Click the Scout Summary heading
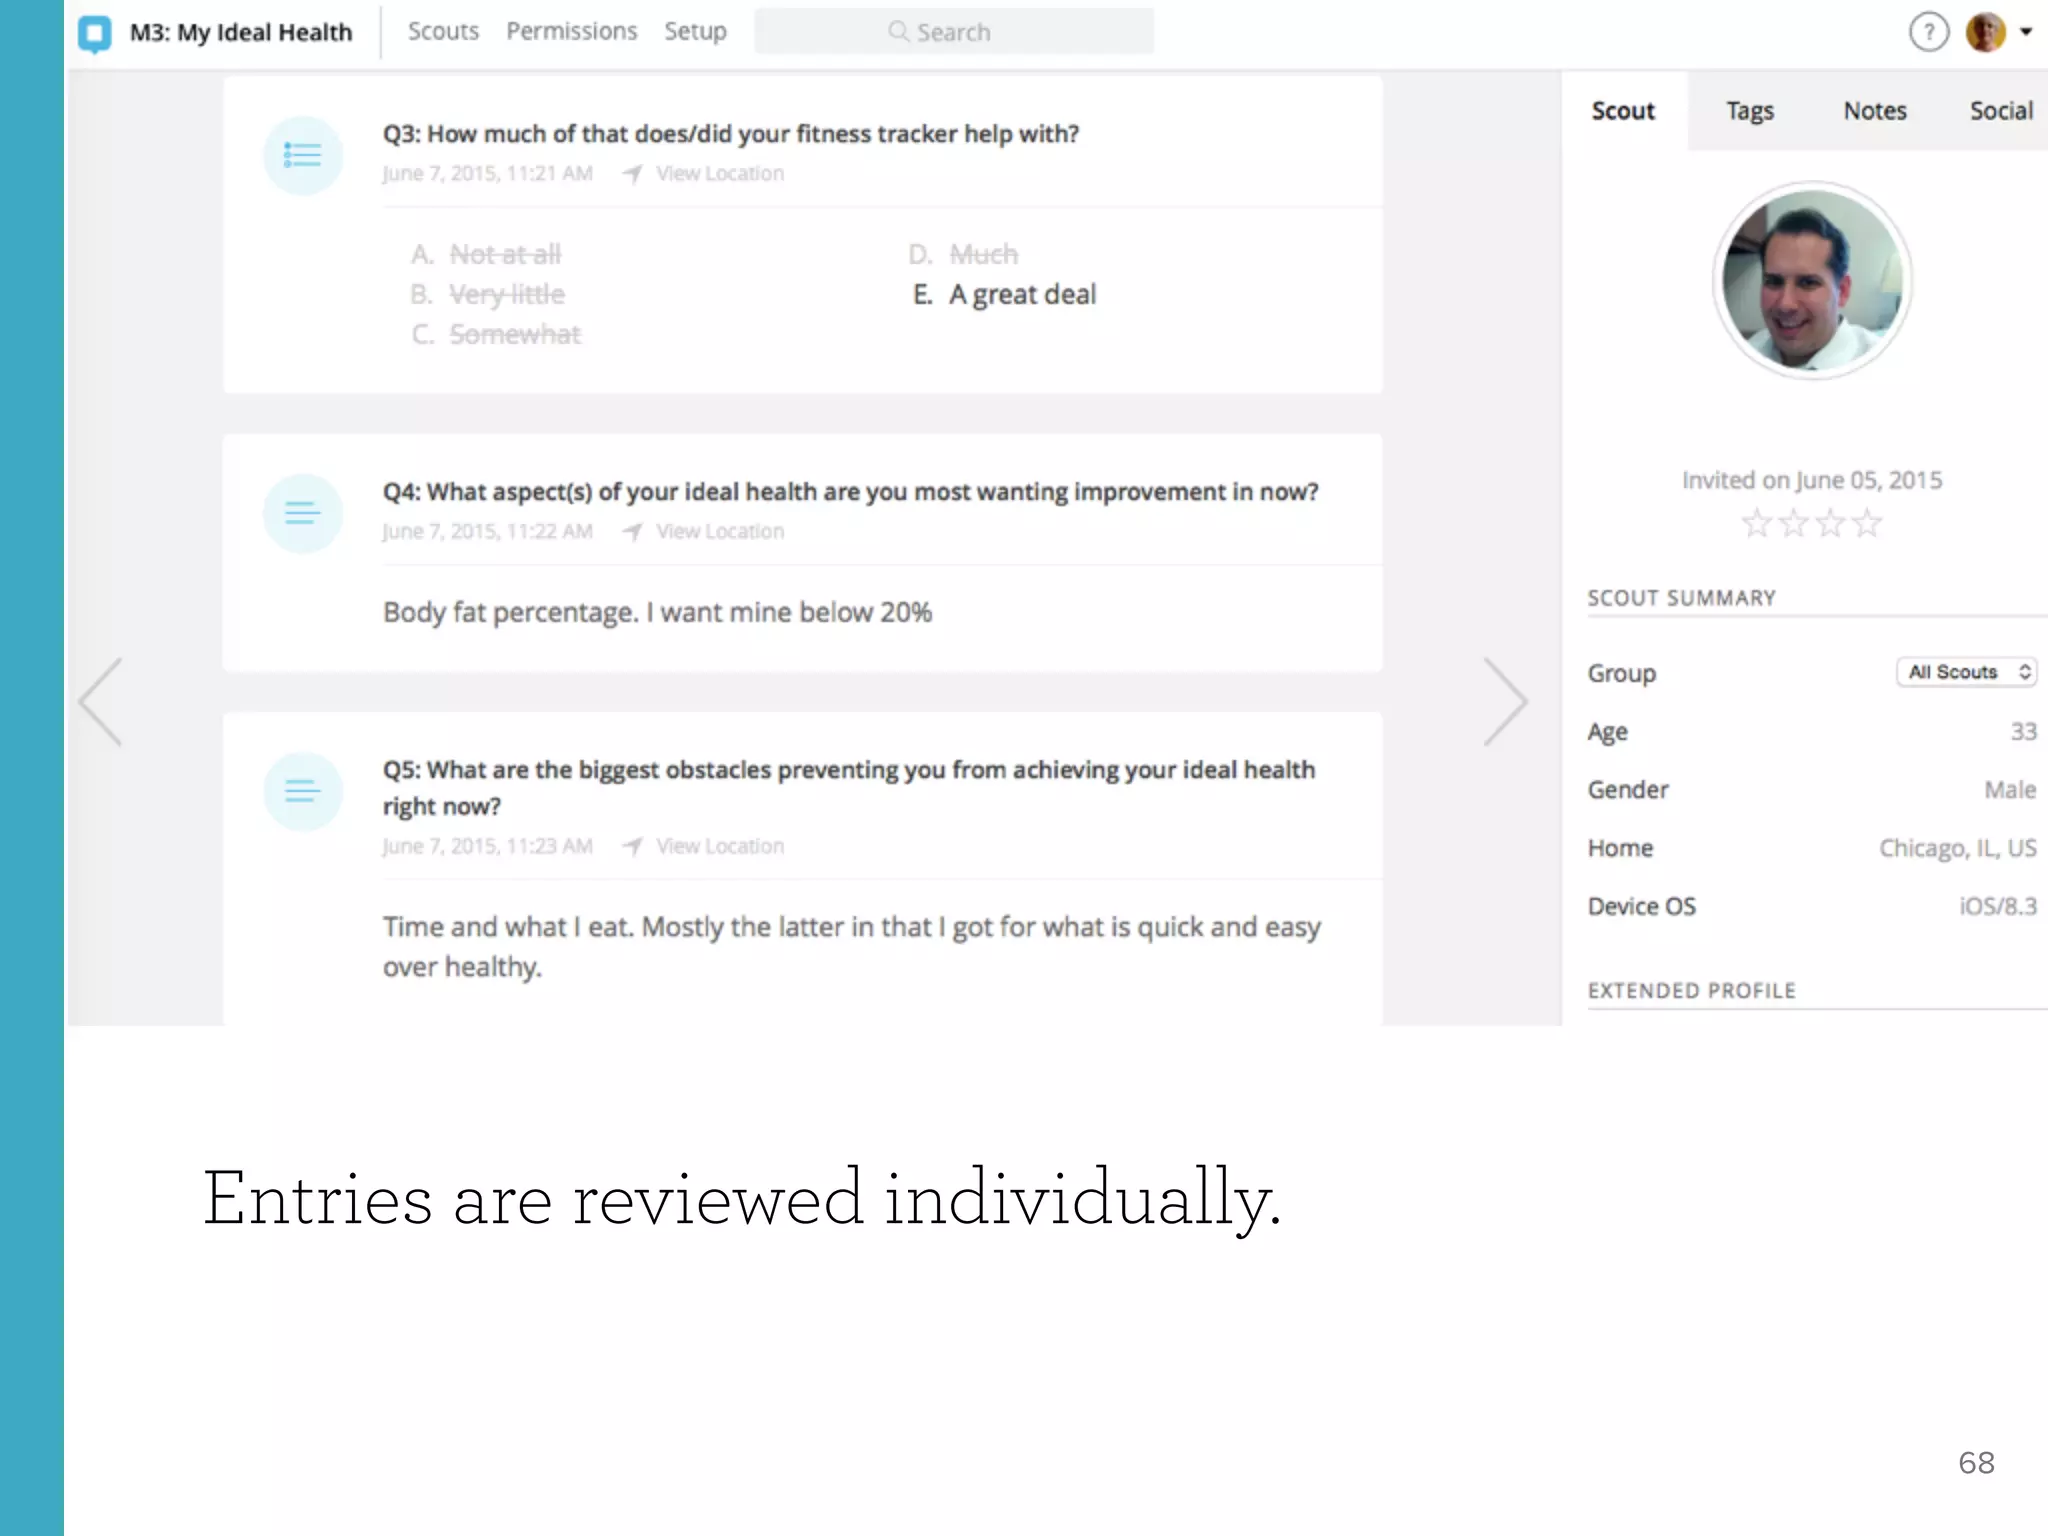2048x1536 pixels. (x=1682, y=598)
